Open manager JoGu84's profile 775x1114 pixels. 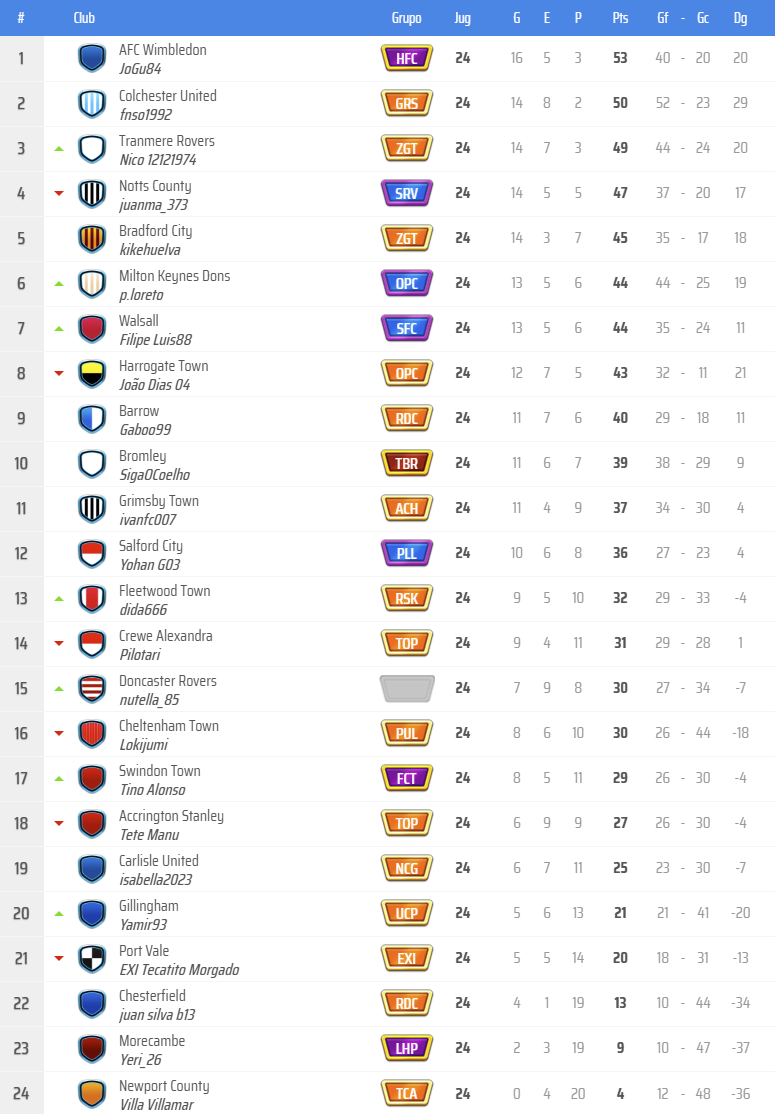point(140,69)
